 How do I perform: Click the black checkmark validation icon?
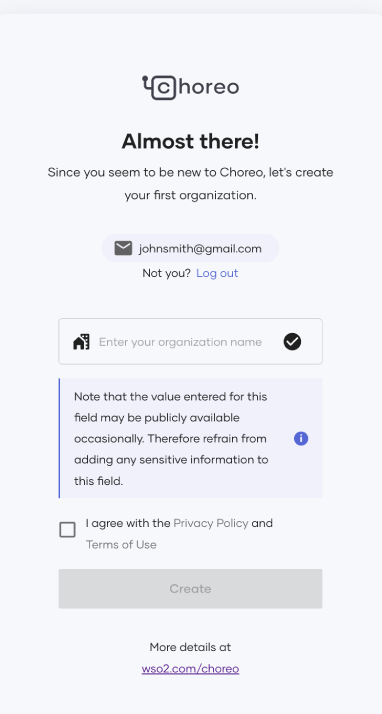[x=292, y=342]
